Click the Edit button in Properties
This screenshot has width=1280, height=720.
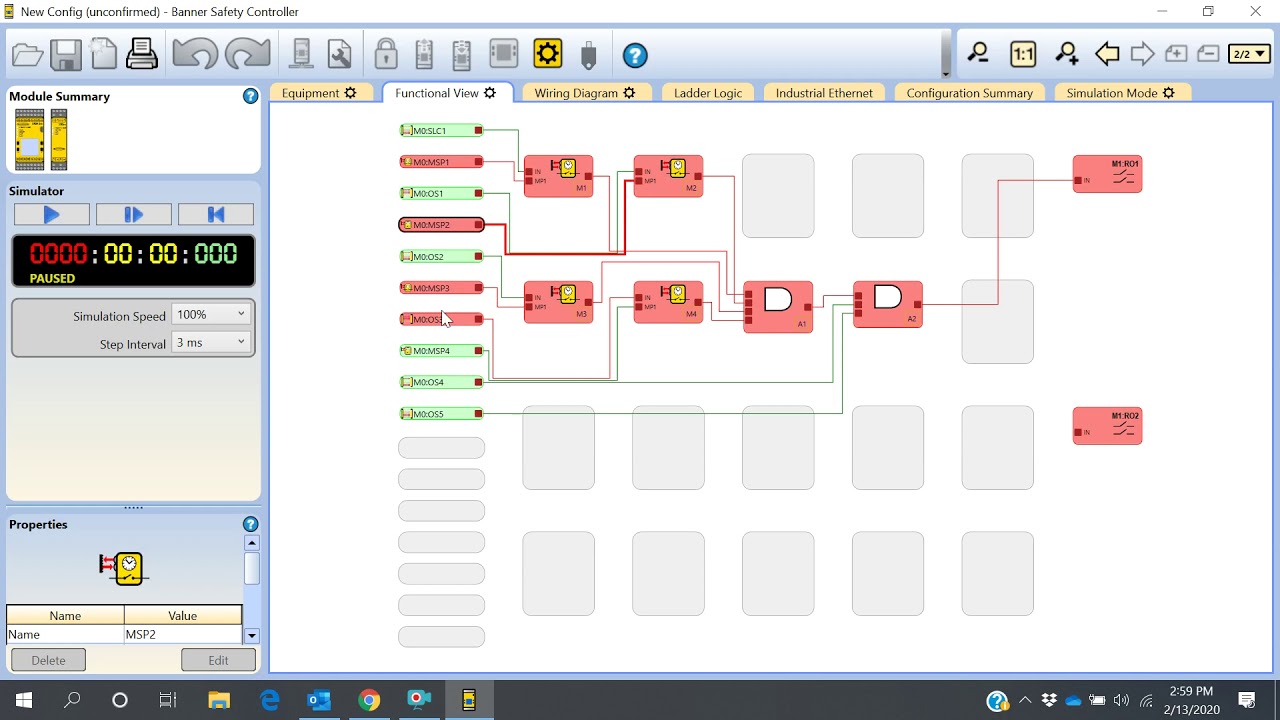218,660
